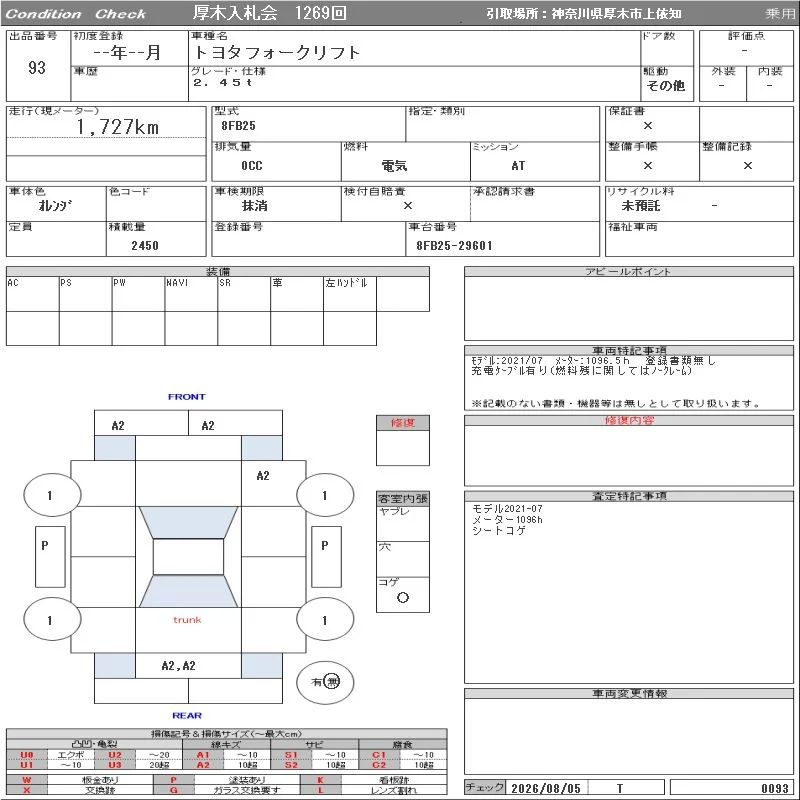Image resolution: width=800 pixels, height=800 pixels.
Task: Click the REAR label on the diagram
Action: (x=187, y=715)
